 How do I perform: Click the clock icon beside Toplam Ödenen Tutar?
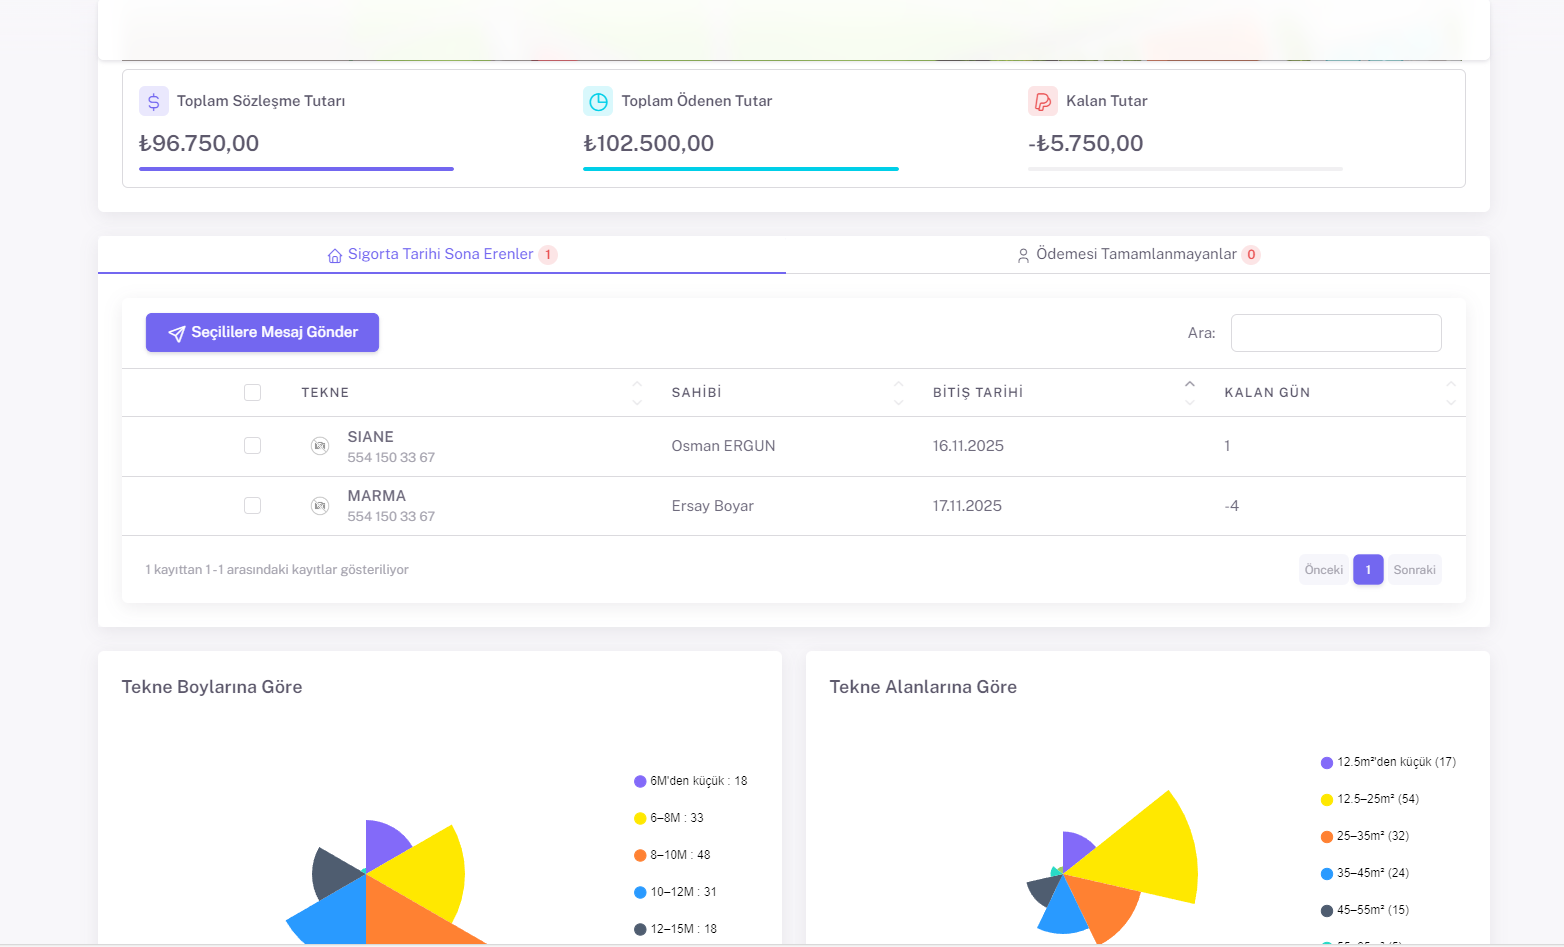pyautogui.click(x=598, y=101)
